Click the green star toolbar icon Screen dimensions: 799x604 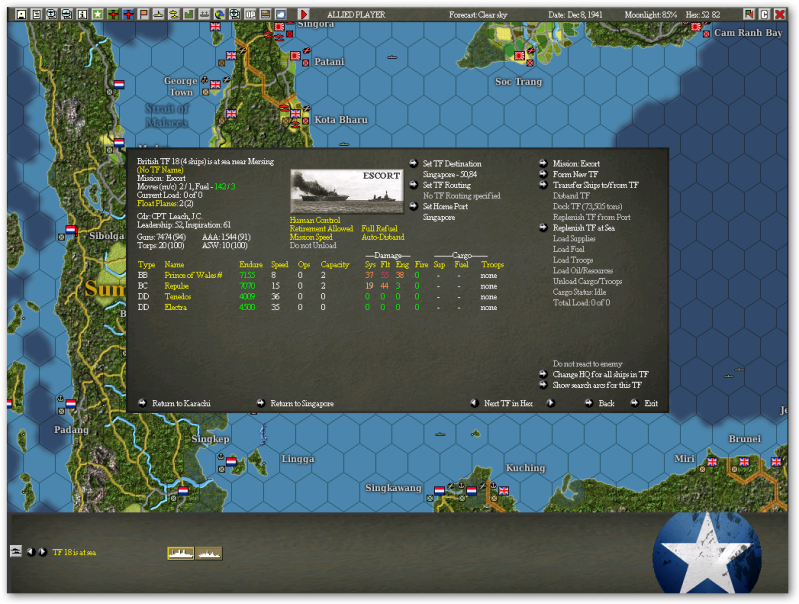pyautogui.click(x=97, y=14)
